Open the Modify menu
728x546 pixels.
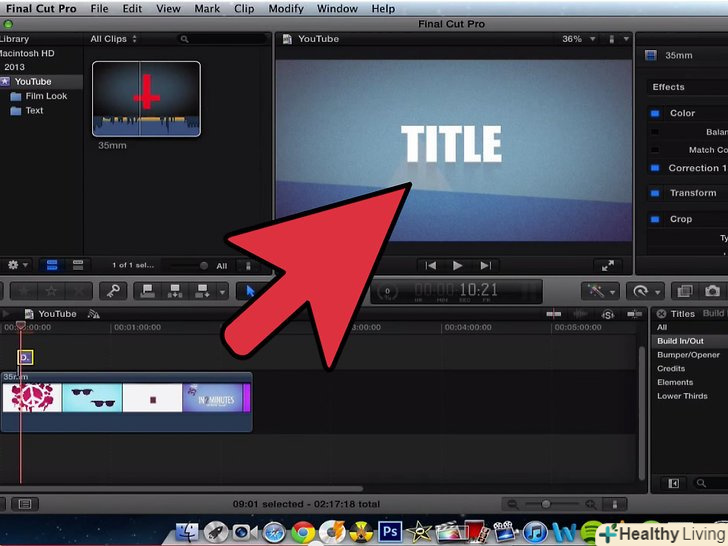[286, 9]
